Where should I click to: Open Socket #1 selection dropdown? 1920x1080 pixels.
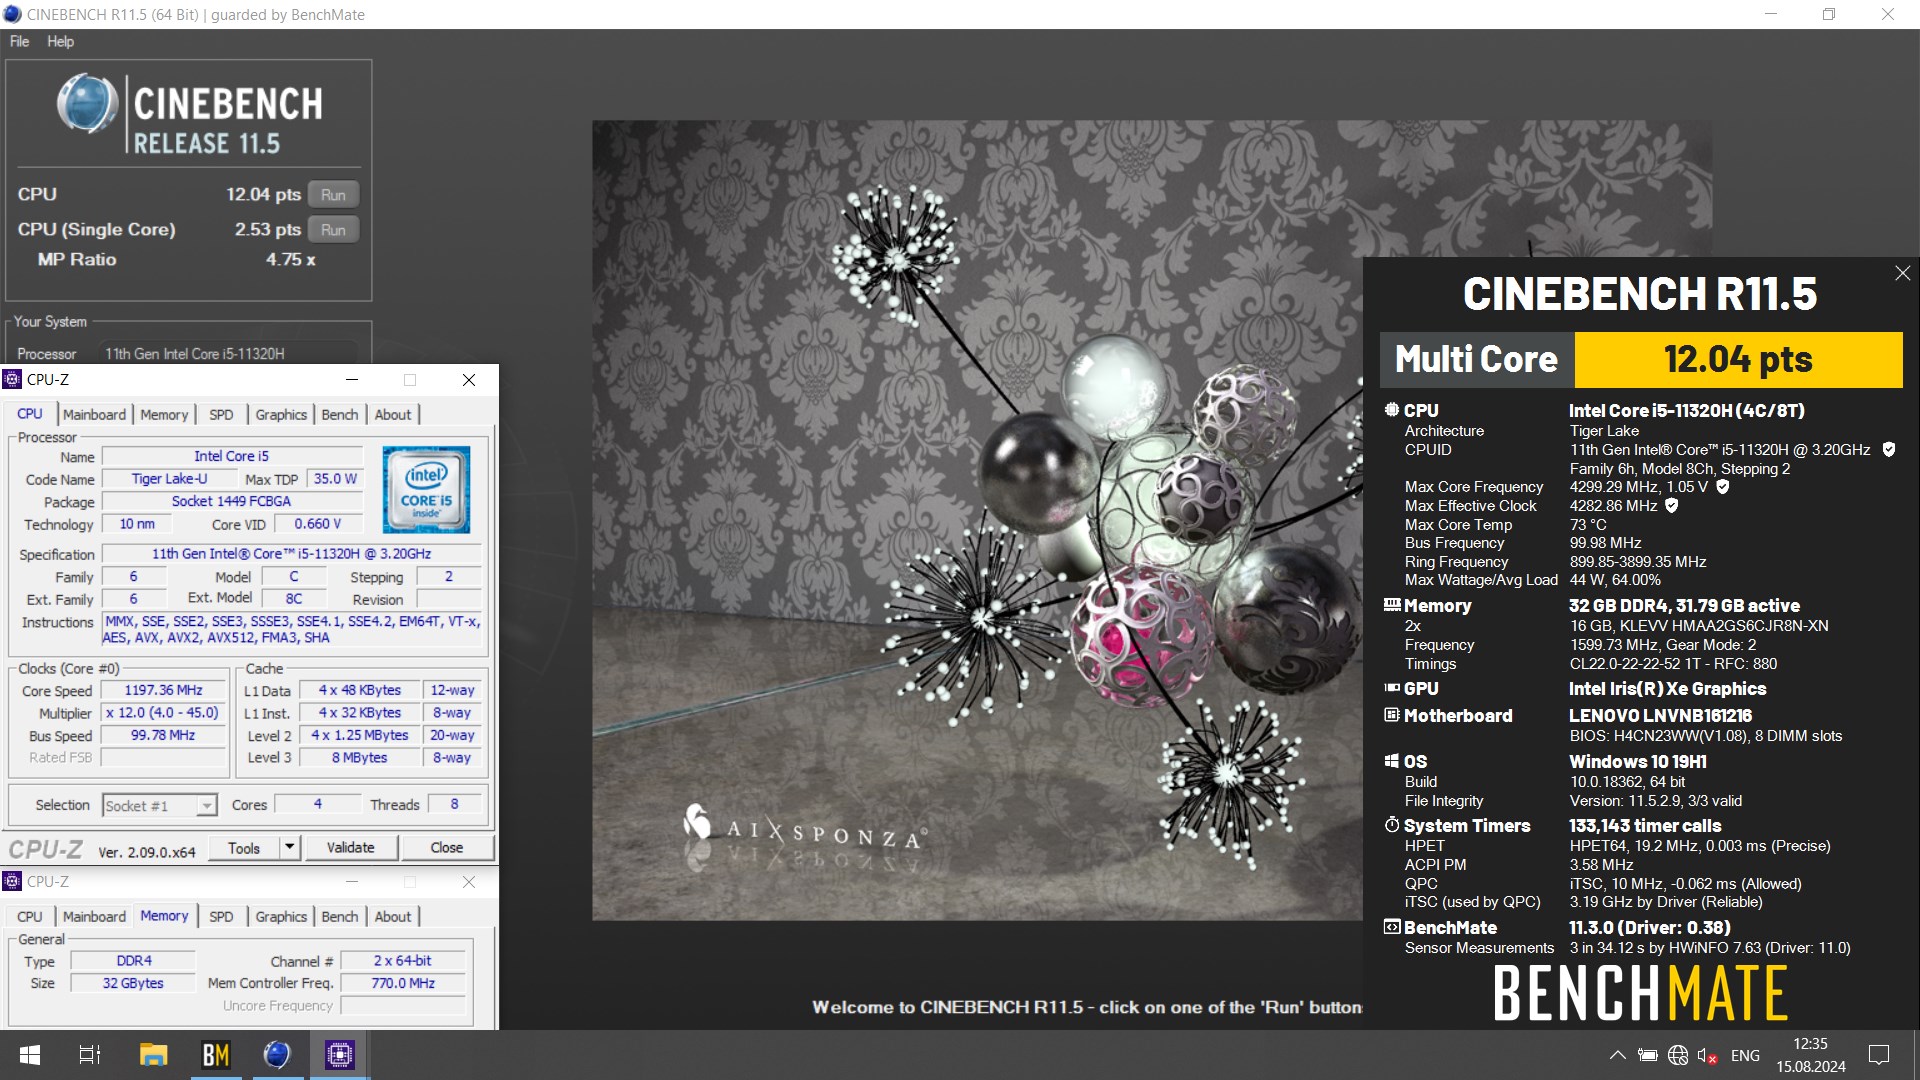tap(160, 805)
